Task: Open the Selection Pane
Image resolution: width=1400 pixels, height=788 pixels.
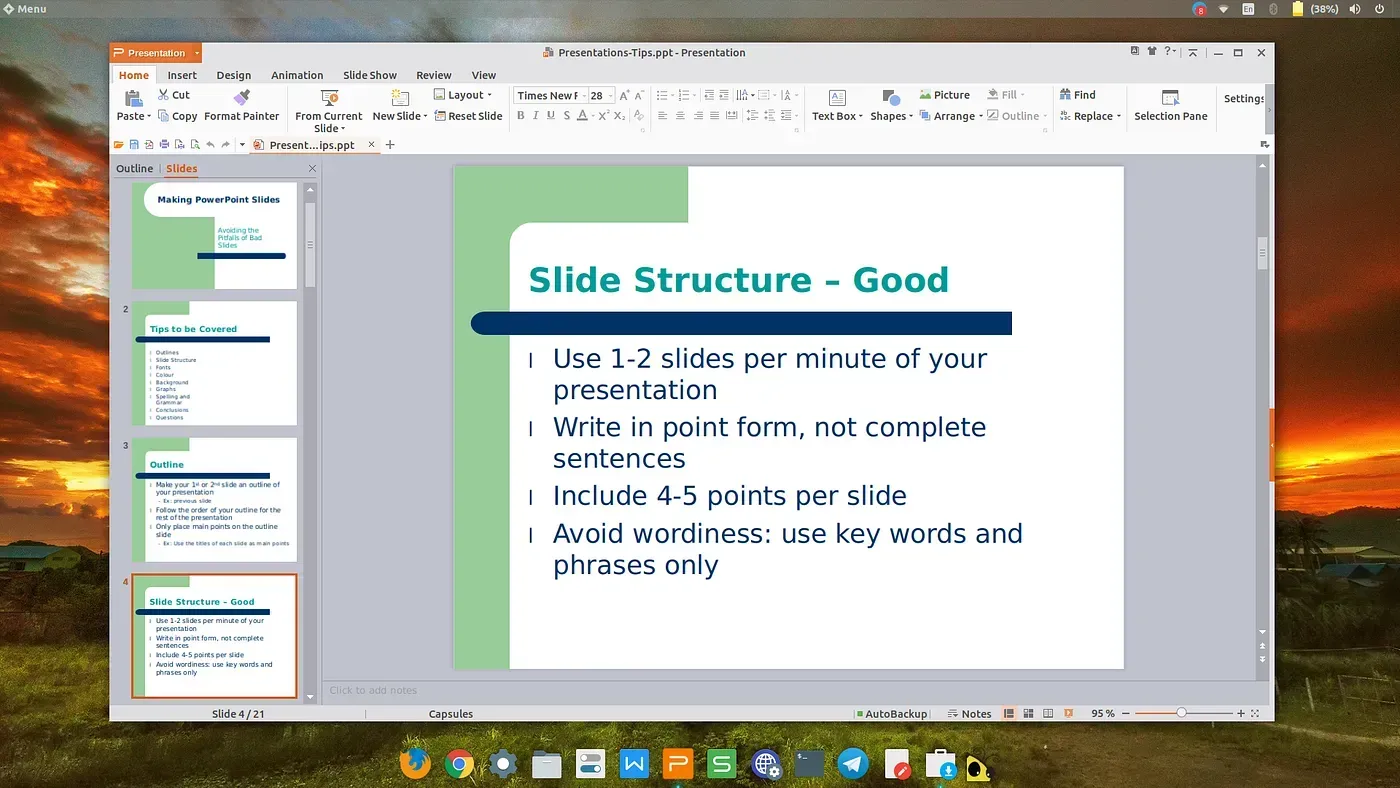Action: pos(1170,105)
